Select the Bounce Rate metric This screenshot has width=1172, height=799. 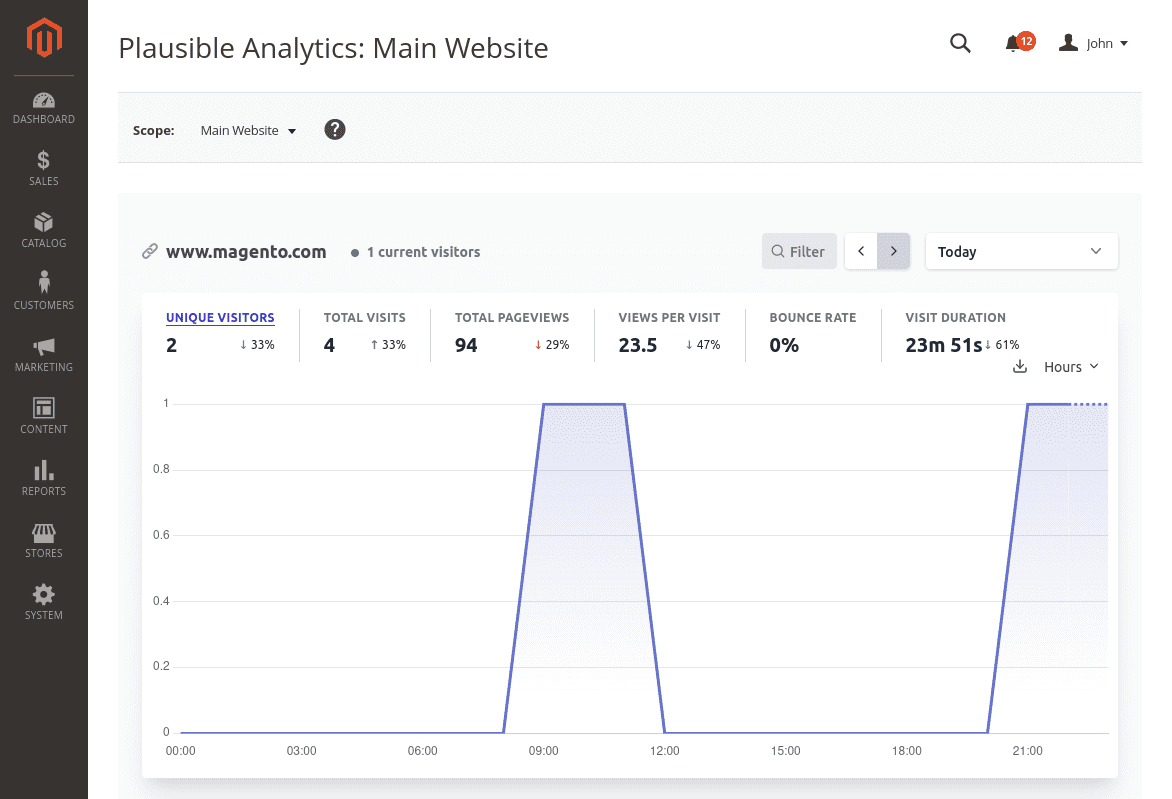click(812, 333)
